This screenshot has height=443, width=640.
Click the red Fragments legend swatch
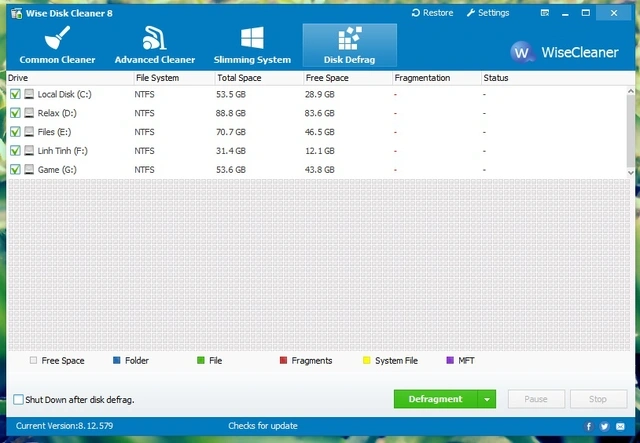point(283,360)
